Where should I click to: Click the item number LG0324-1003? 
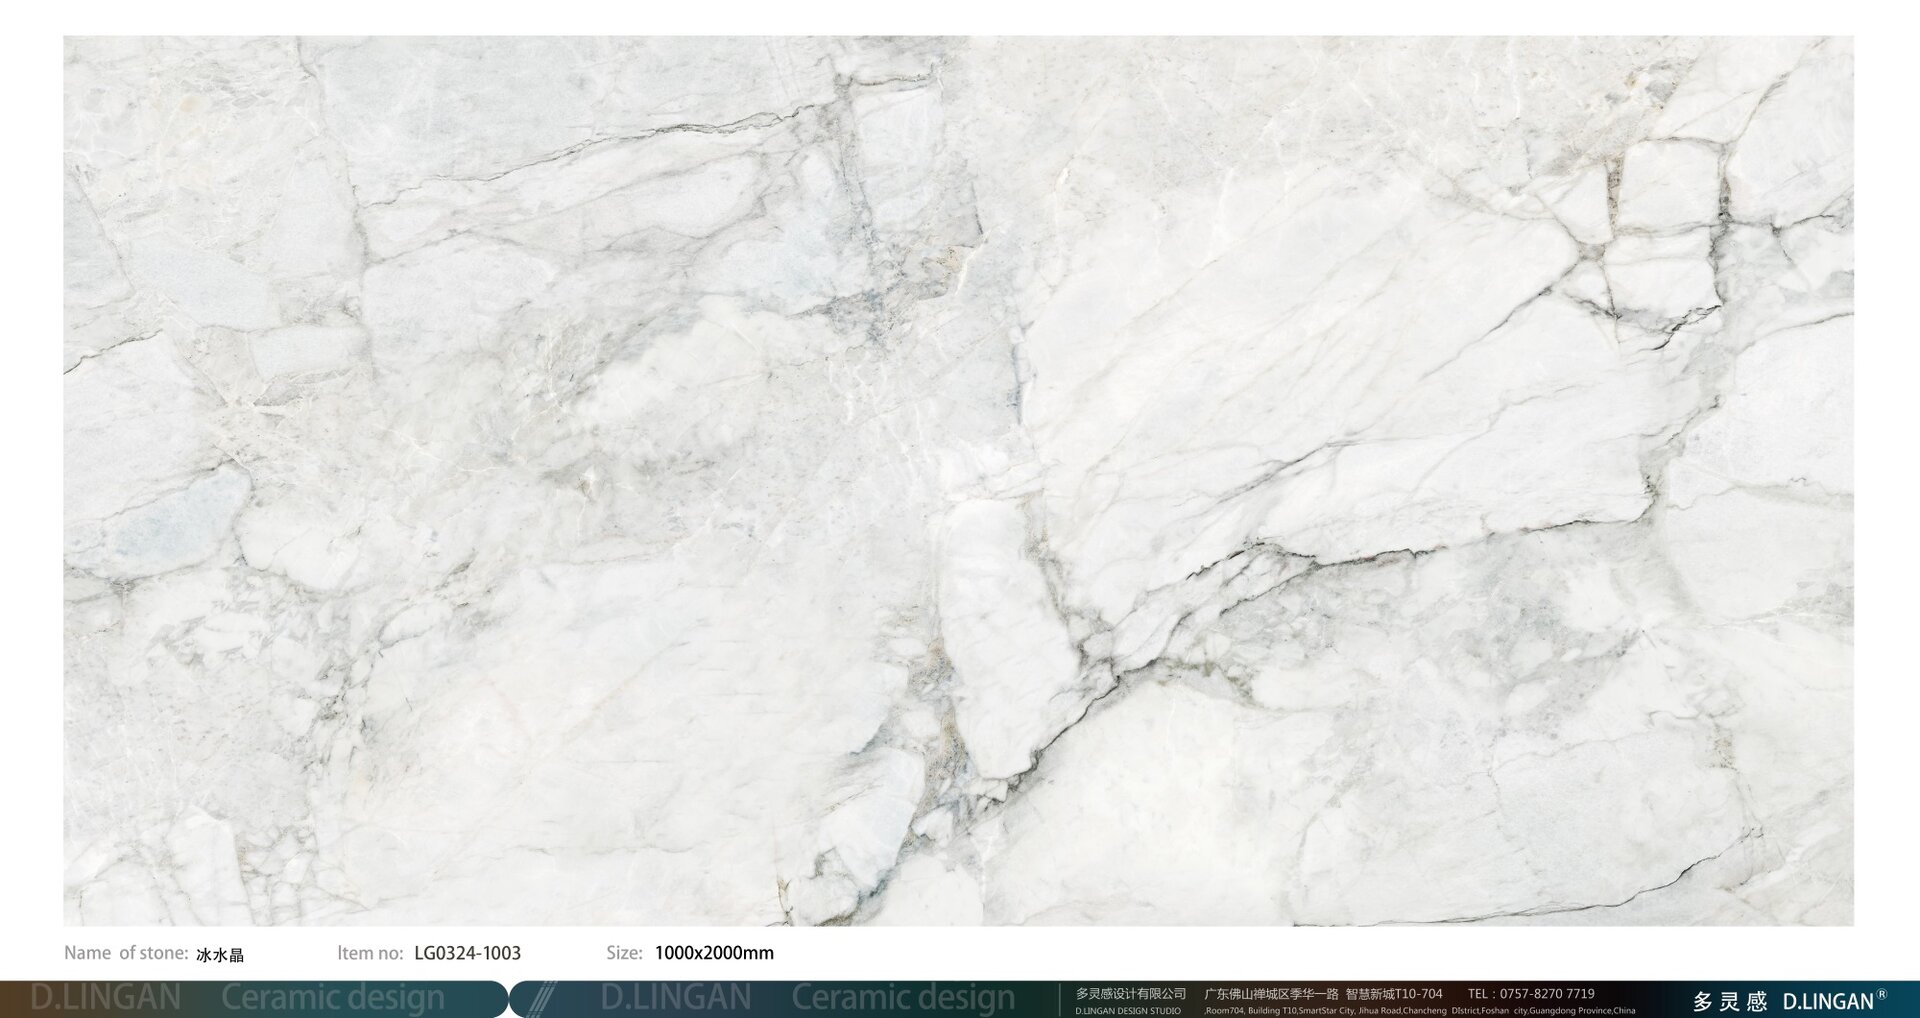coord(467,953)
